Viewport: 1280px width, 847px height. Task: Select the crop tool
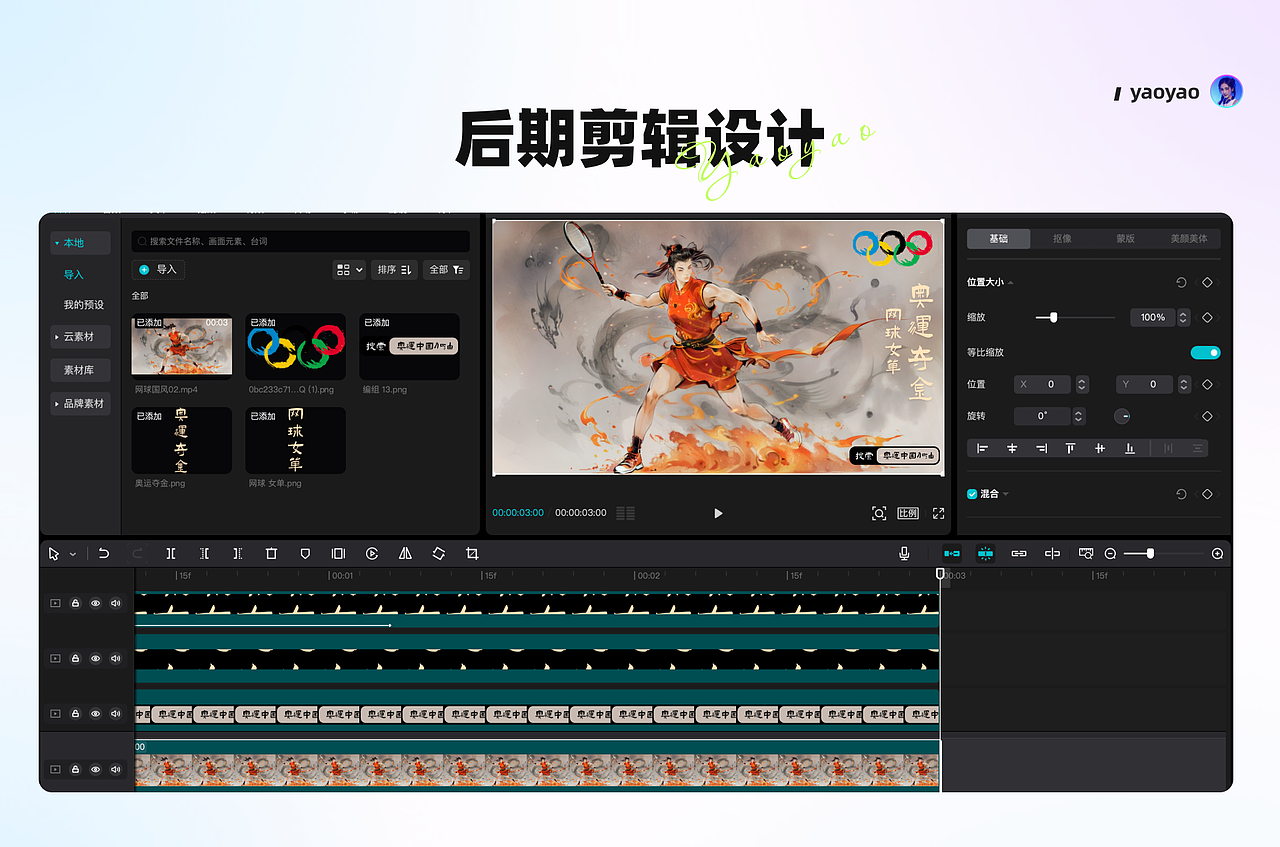[x=471, y=553]
